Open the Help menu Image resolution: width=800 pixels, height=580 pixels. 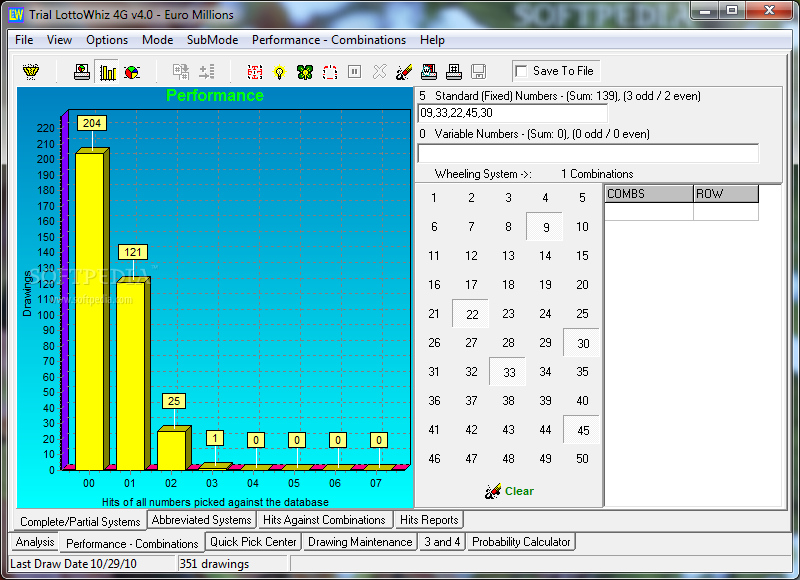[432, 40]
